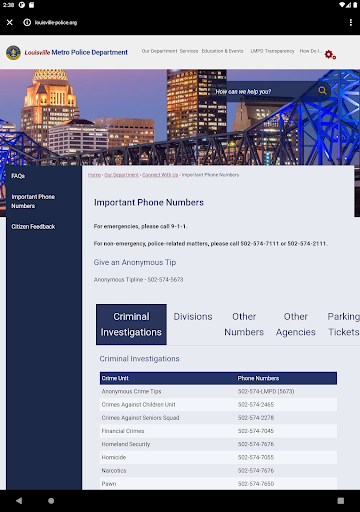The width and height of the screenshot is (360, 512).
Task: Switch to the Divisions tab
Action: tap(193, 317)
